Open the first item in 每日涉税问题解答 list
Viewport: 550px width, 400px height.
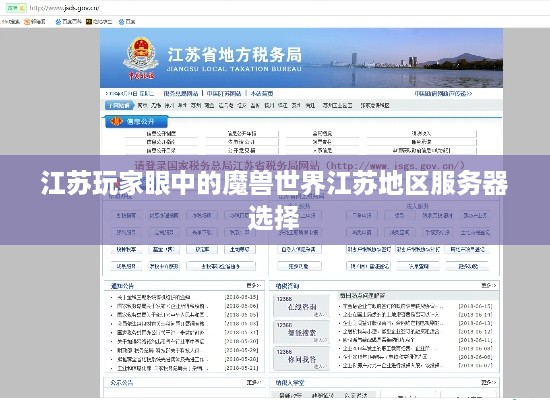coord(393,306)
